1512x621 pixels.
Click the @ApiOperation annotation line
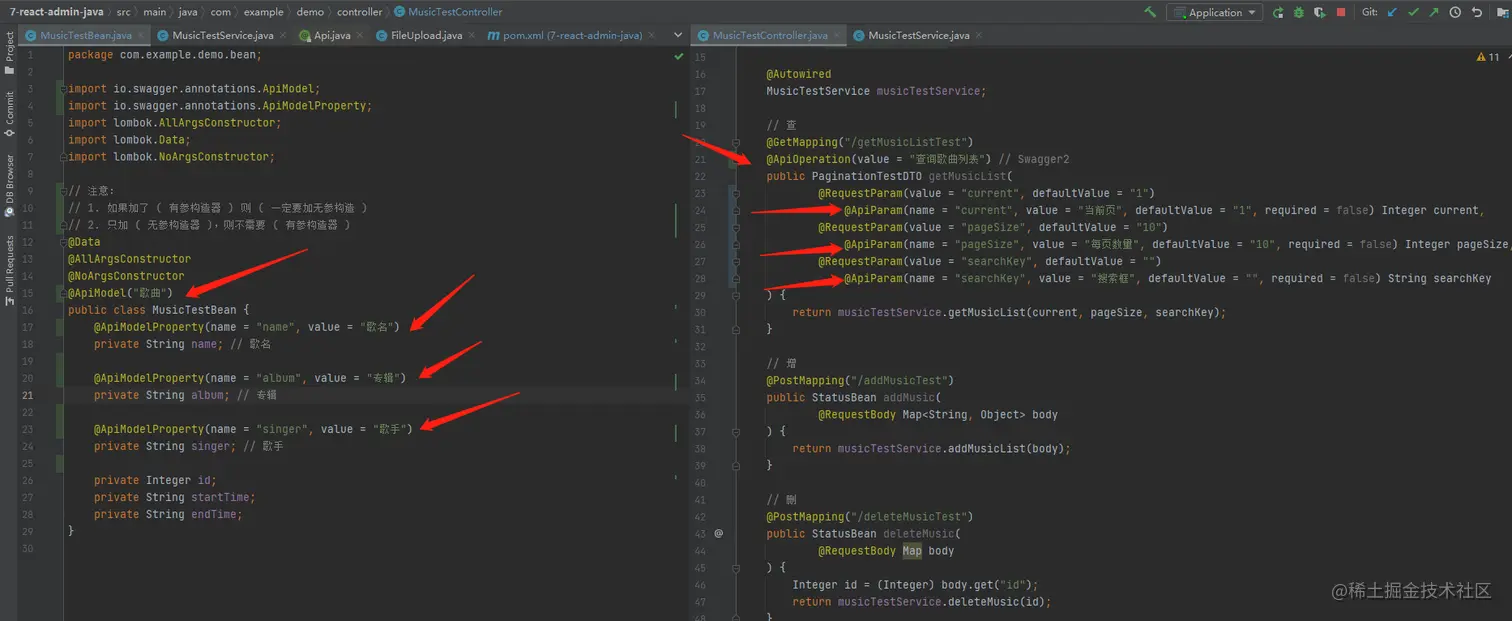918,159
